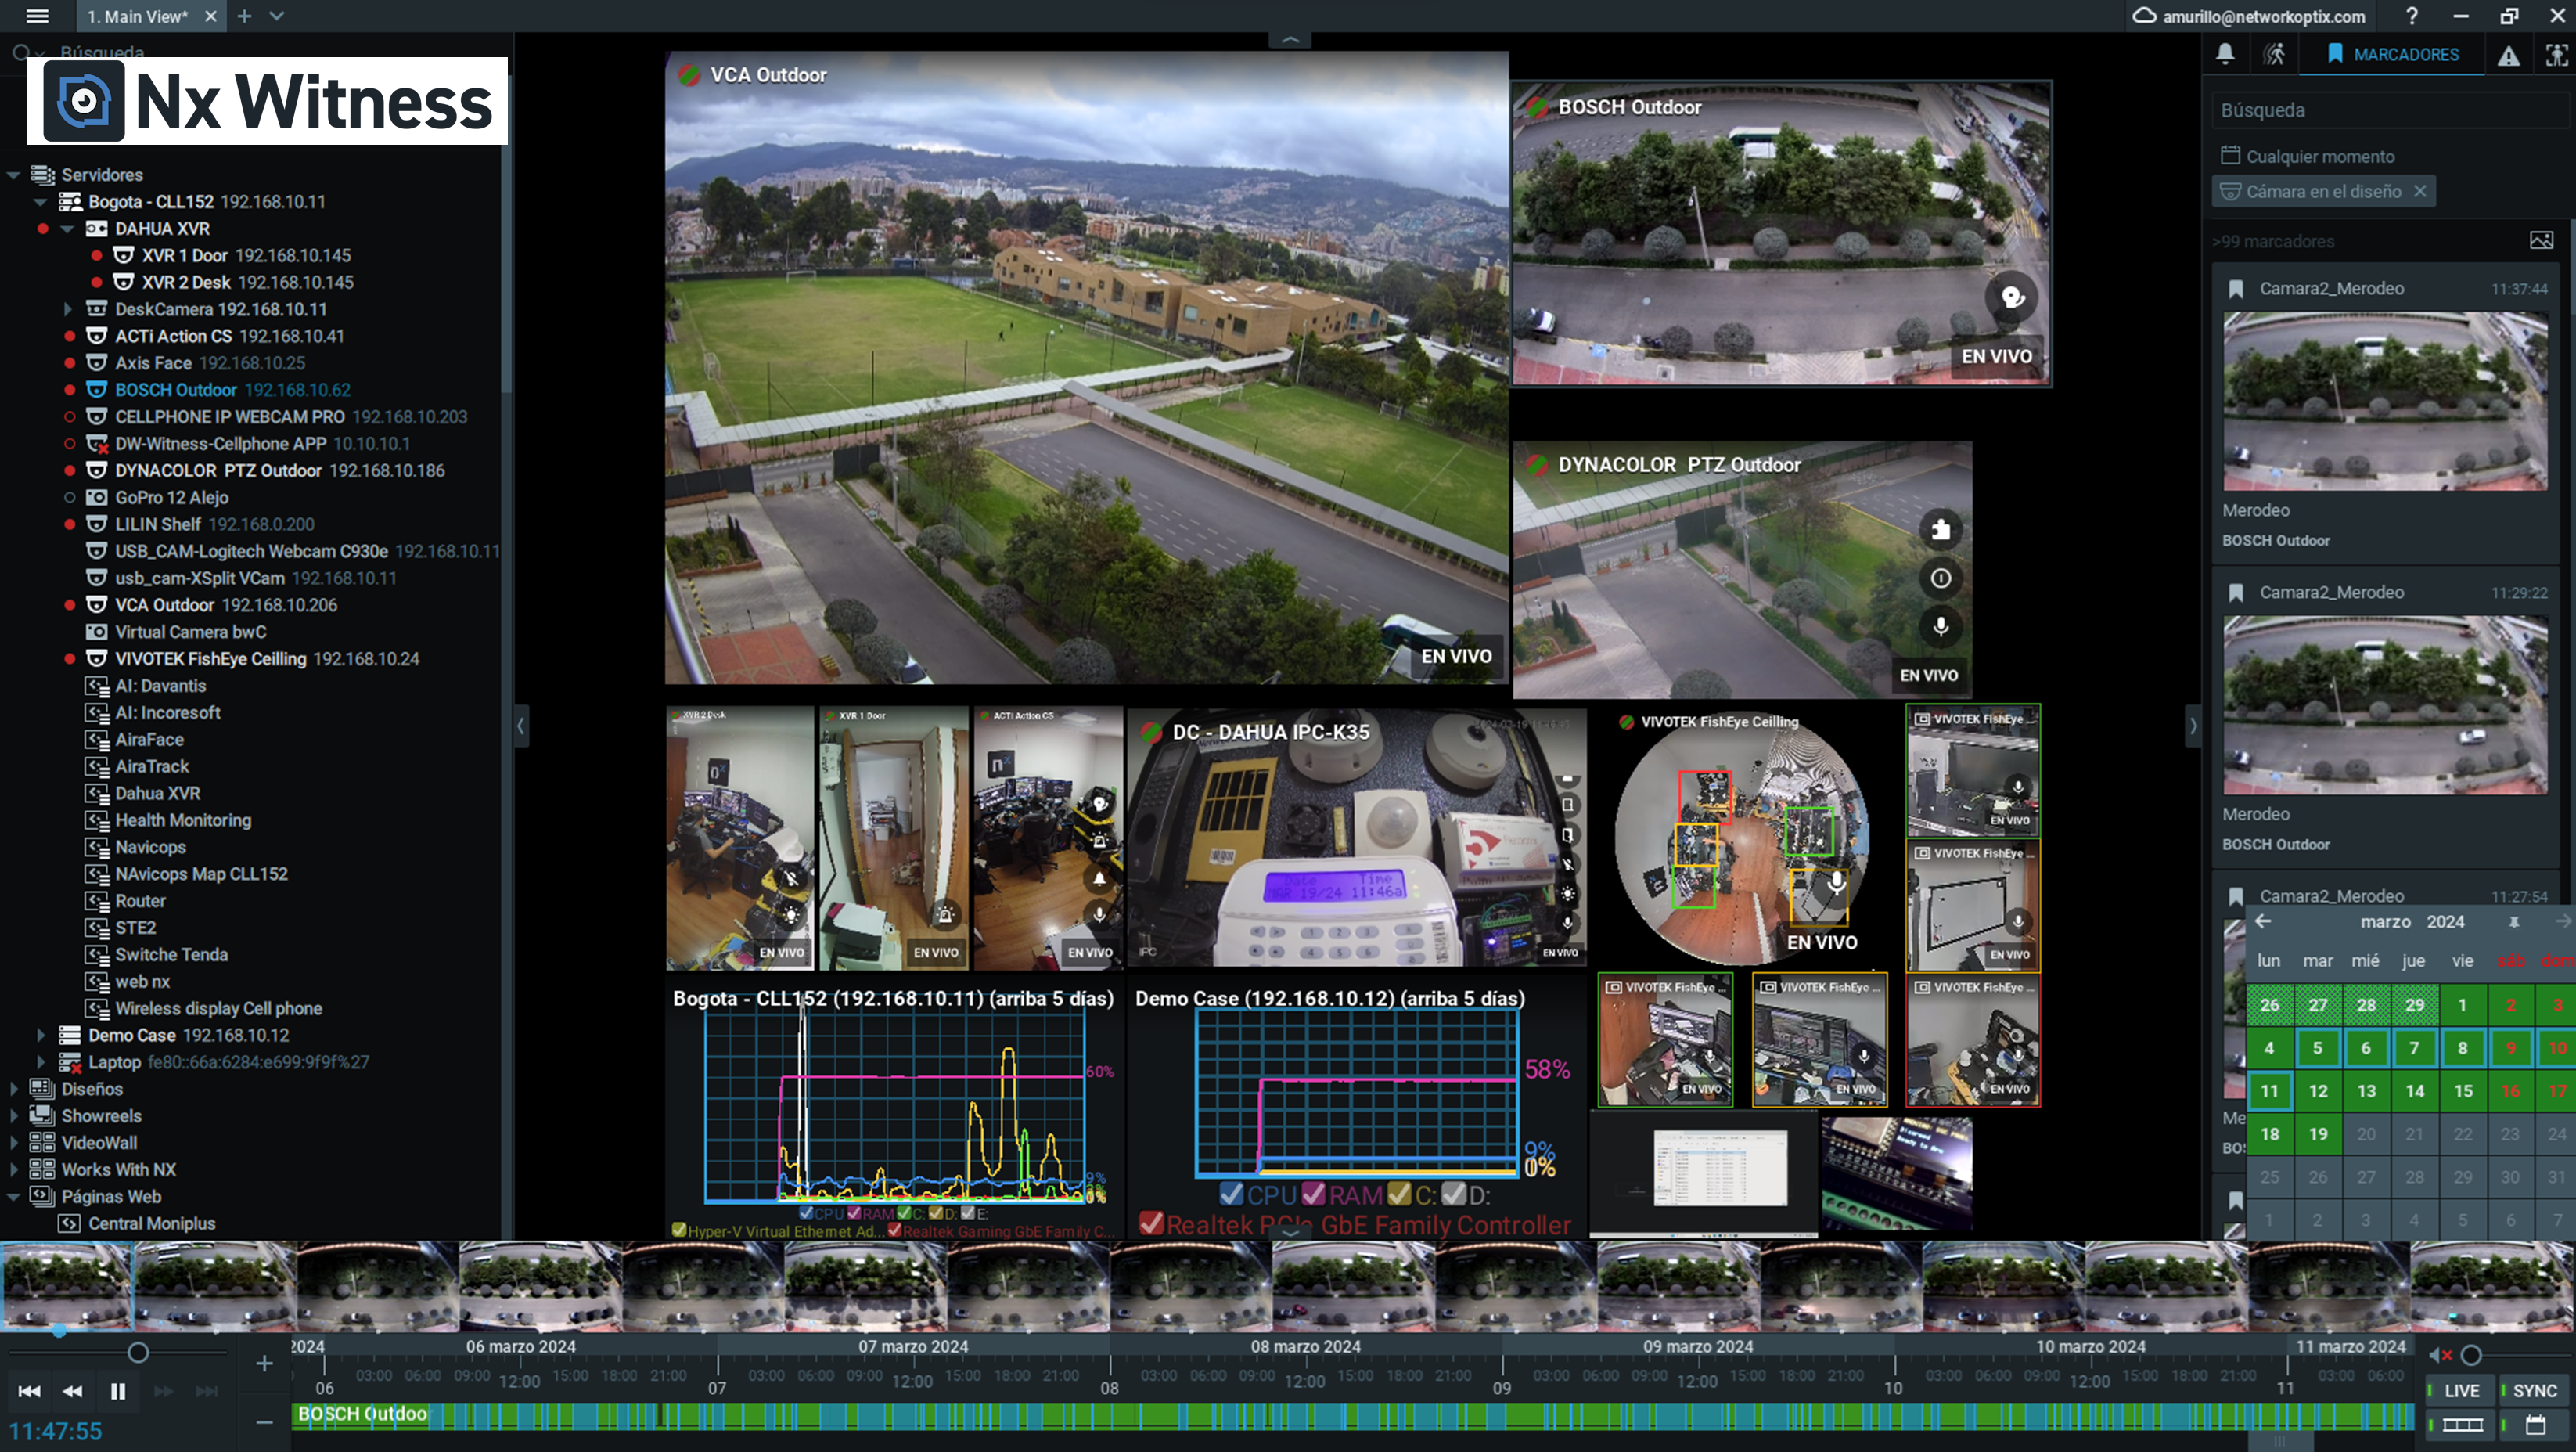Toggle D: drive checkbox on Demo Case
2576x1452 pixels.
point(1454,1194)
